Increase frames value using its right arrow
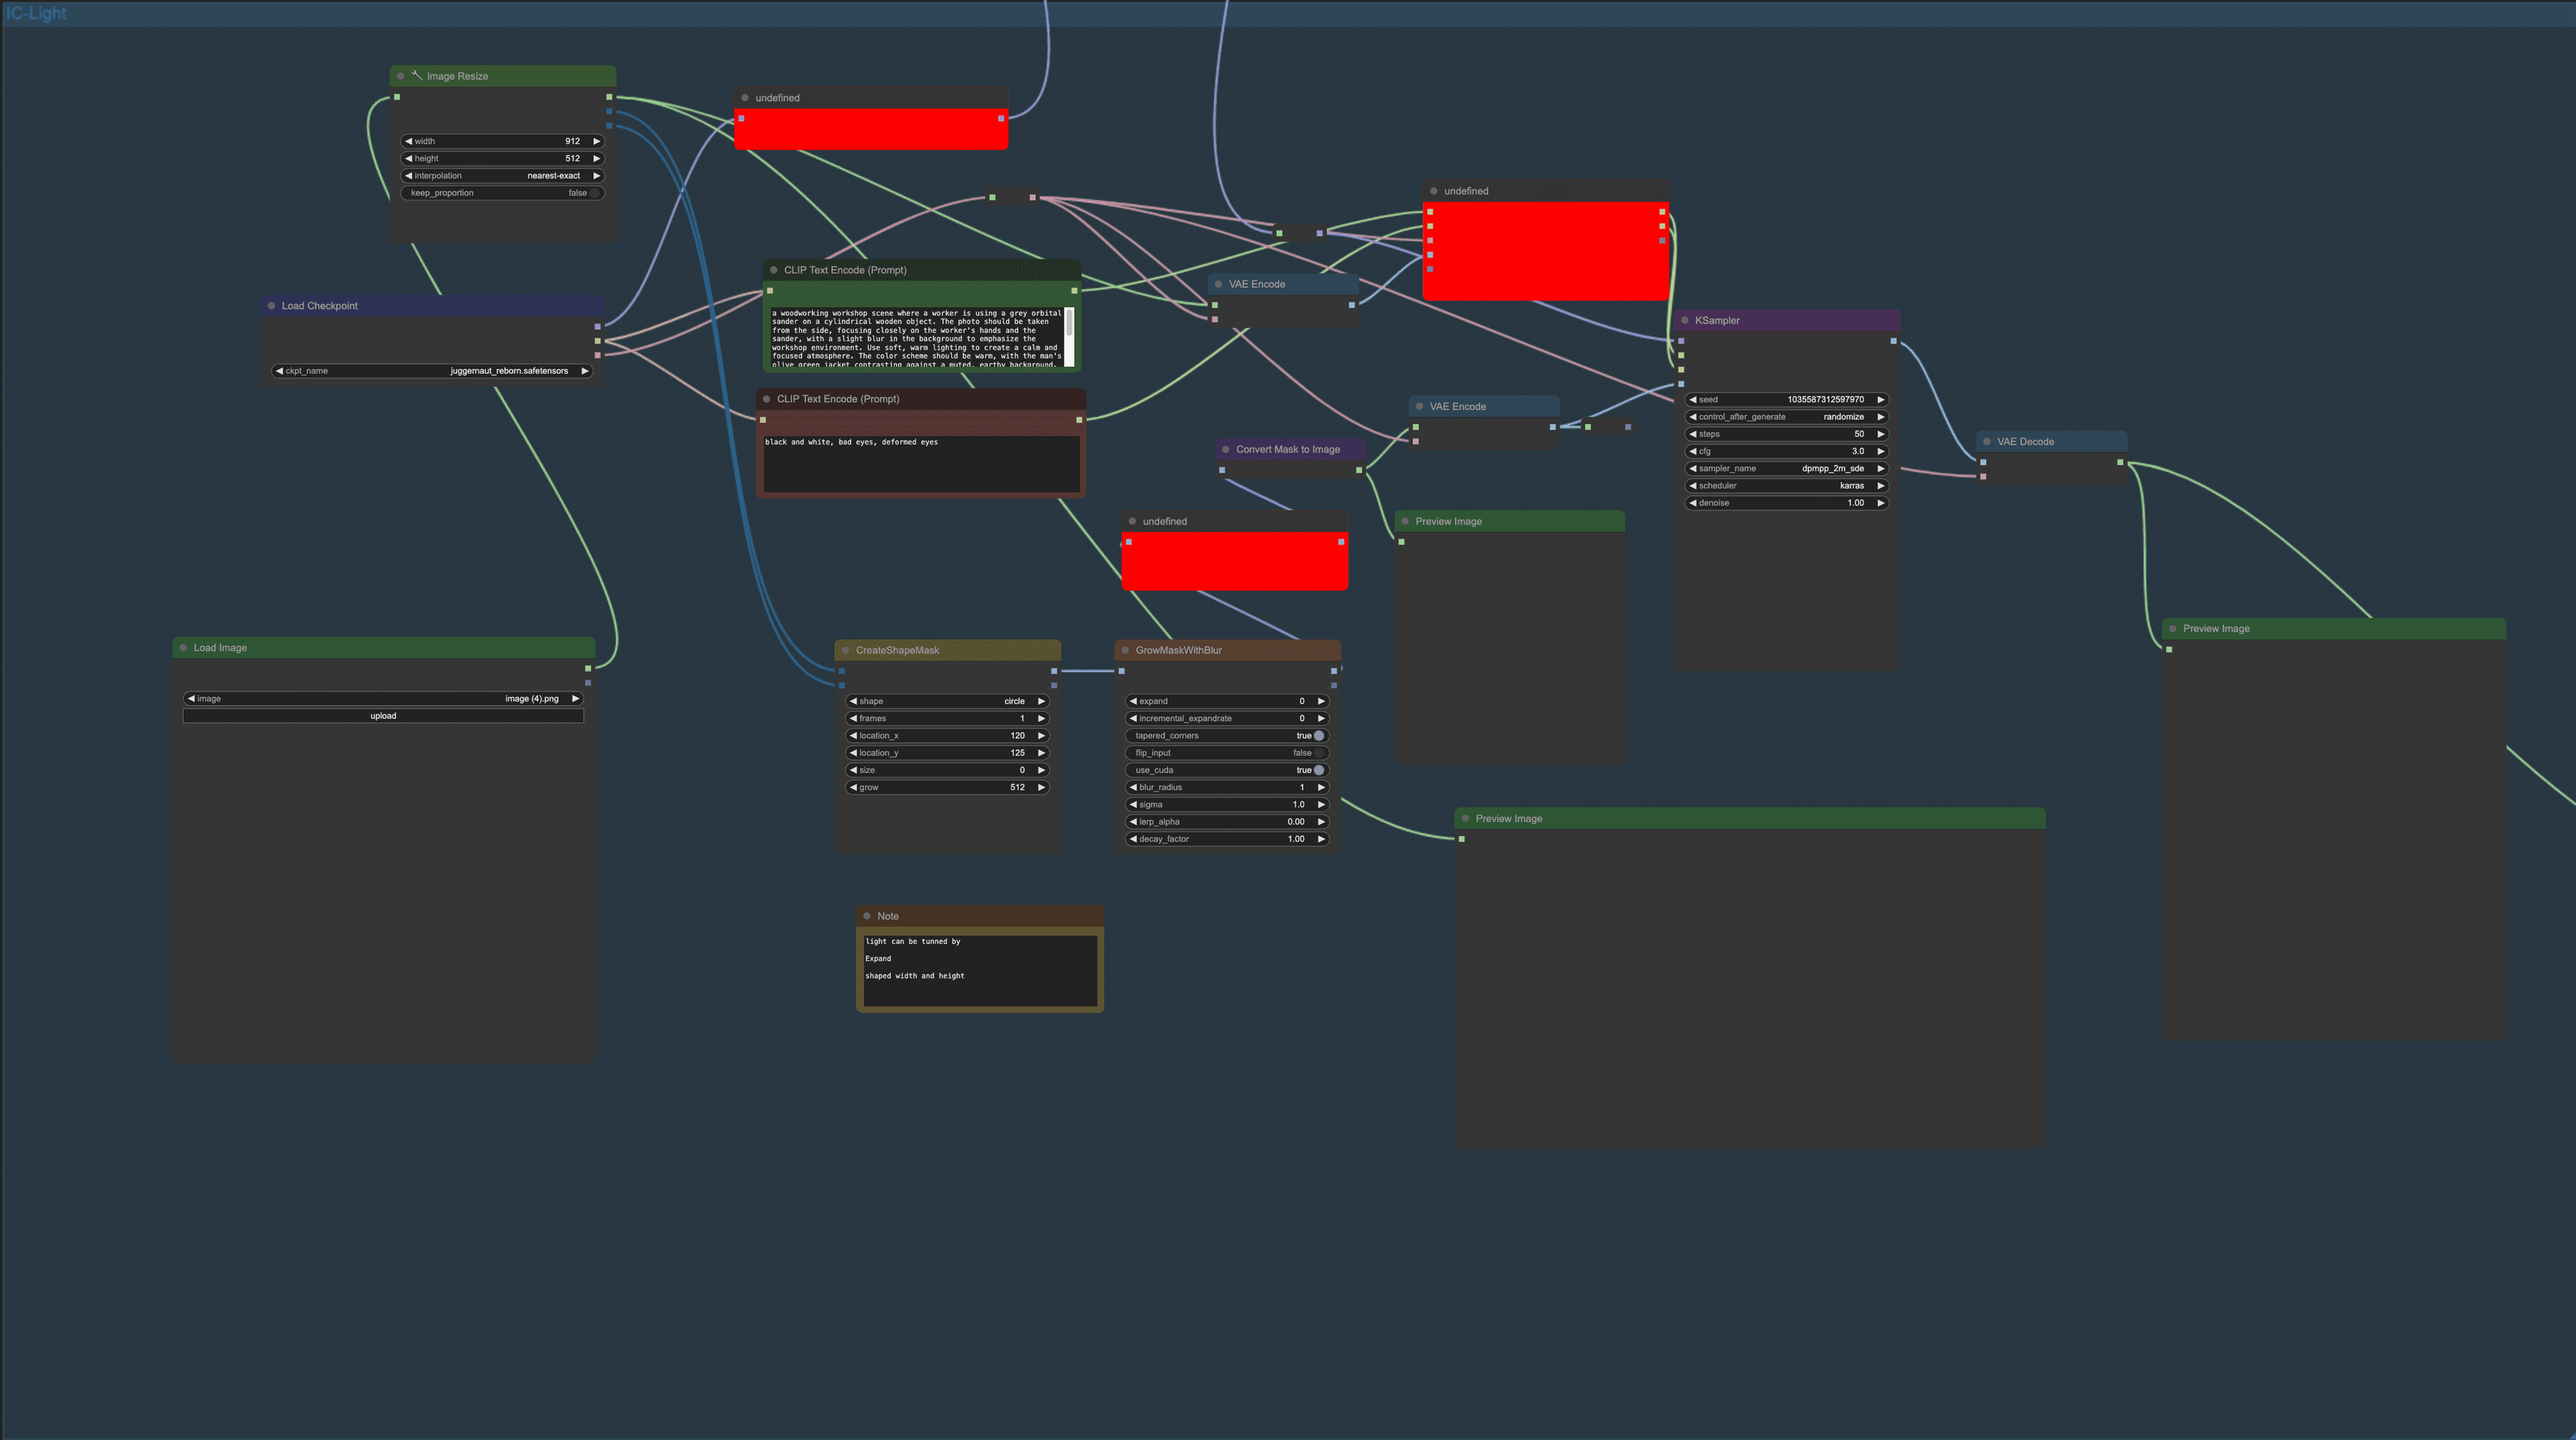 point(1041,718)
